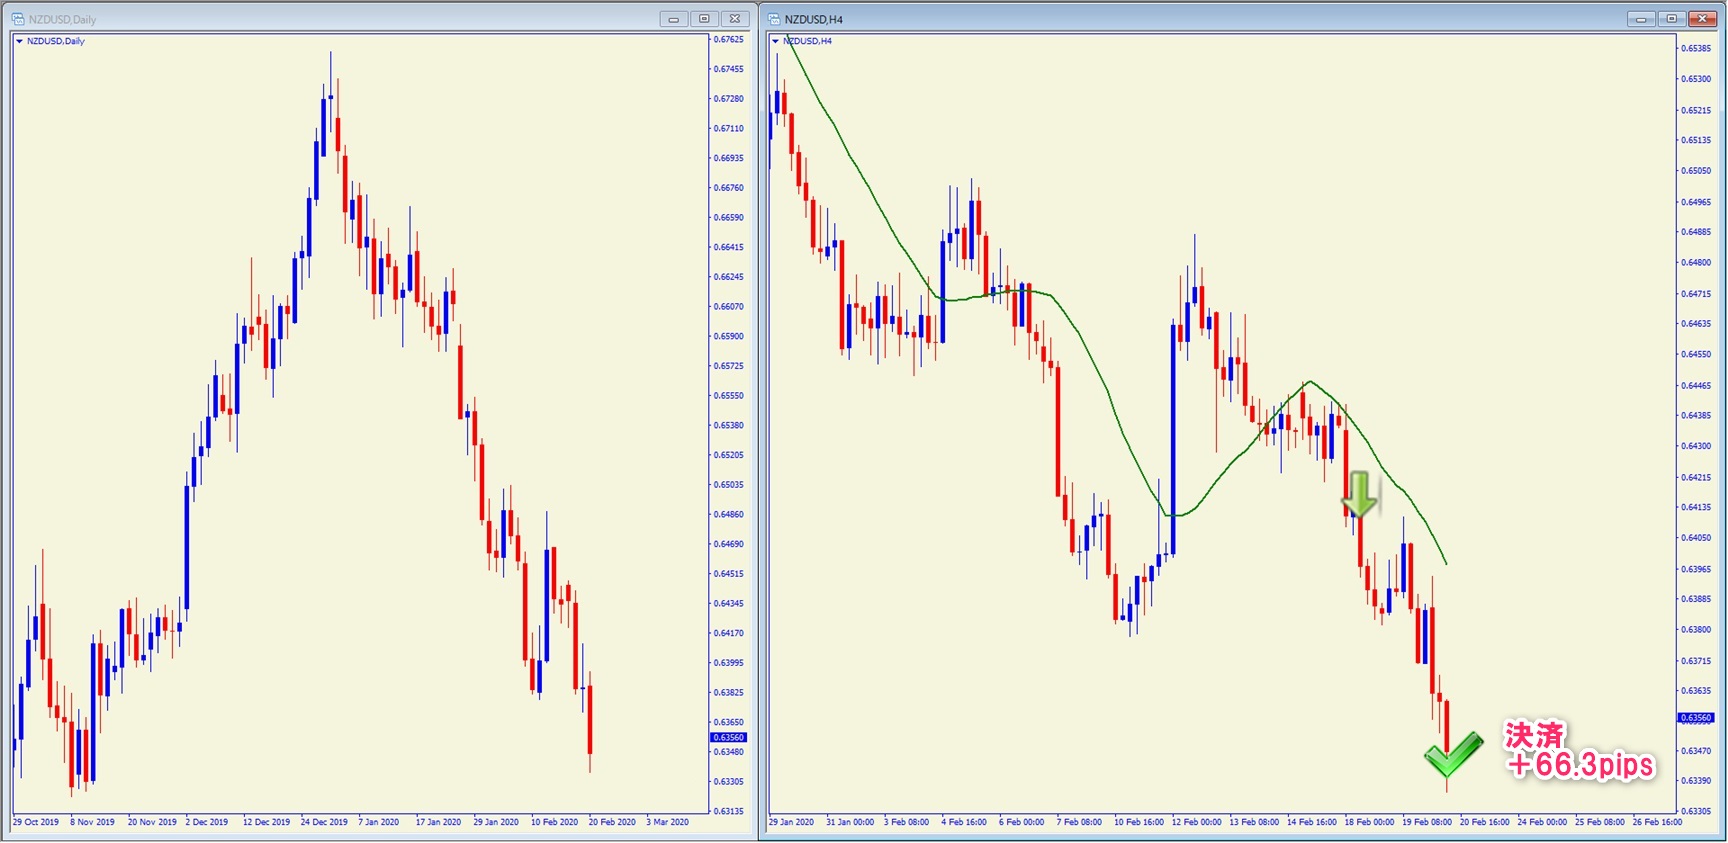Click the 0.65550 price label
This screenshot has width=1728, height=843.
coord(729,395)
